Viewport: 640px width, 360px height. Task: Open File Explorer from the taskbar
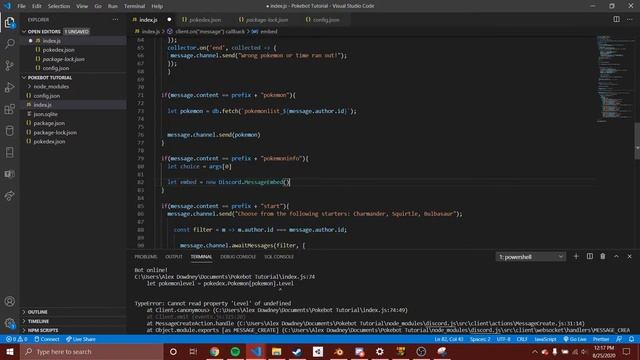pos(276,351)
